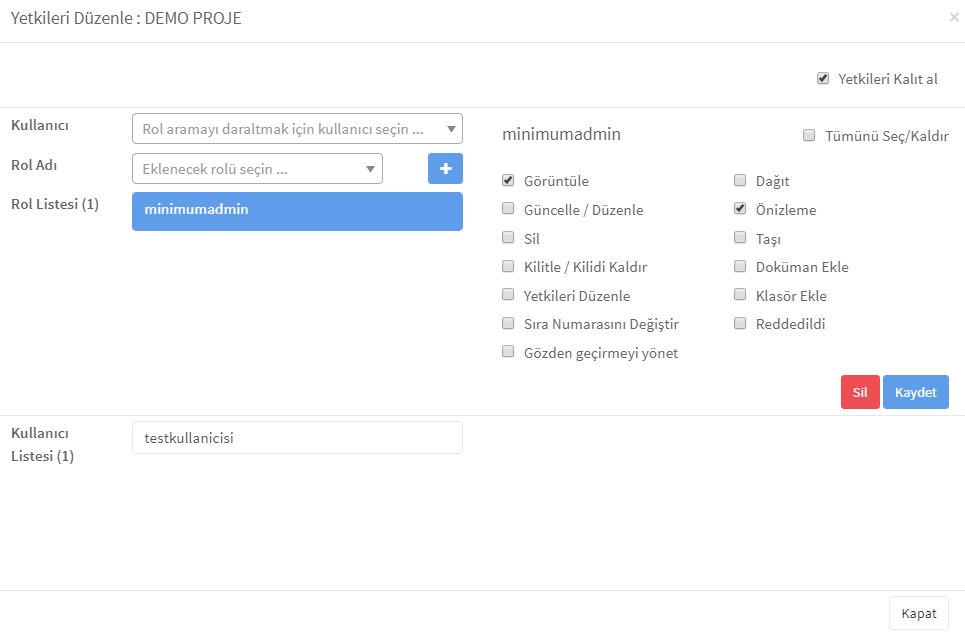The image size is (965, 640).
Task: Check the Doküman Ekle checkbox
Action: (740, 266)
